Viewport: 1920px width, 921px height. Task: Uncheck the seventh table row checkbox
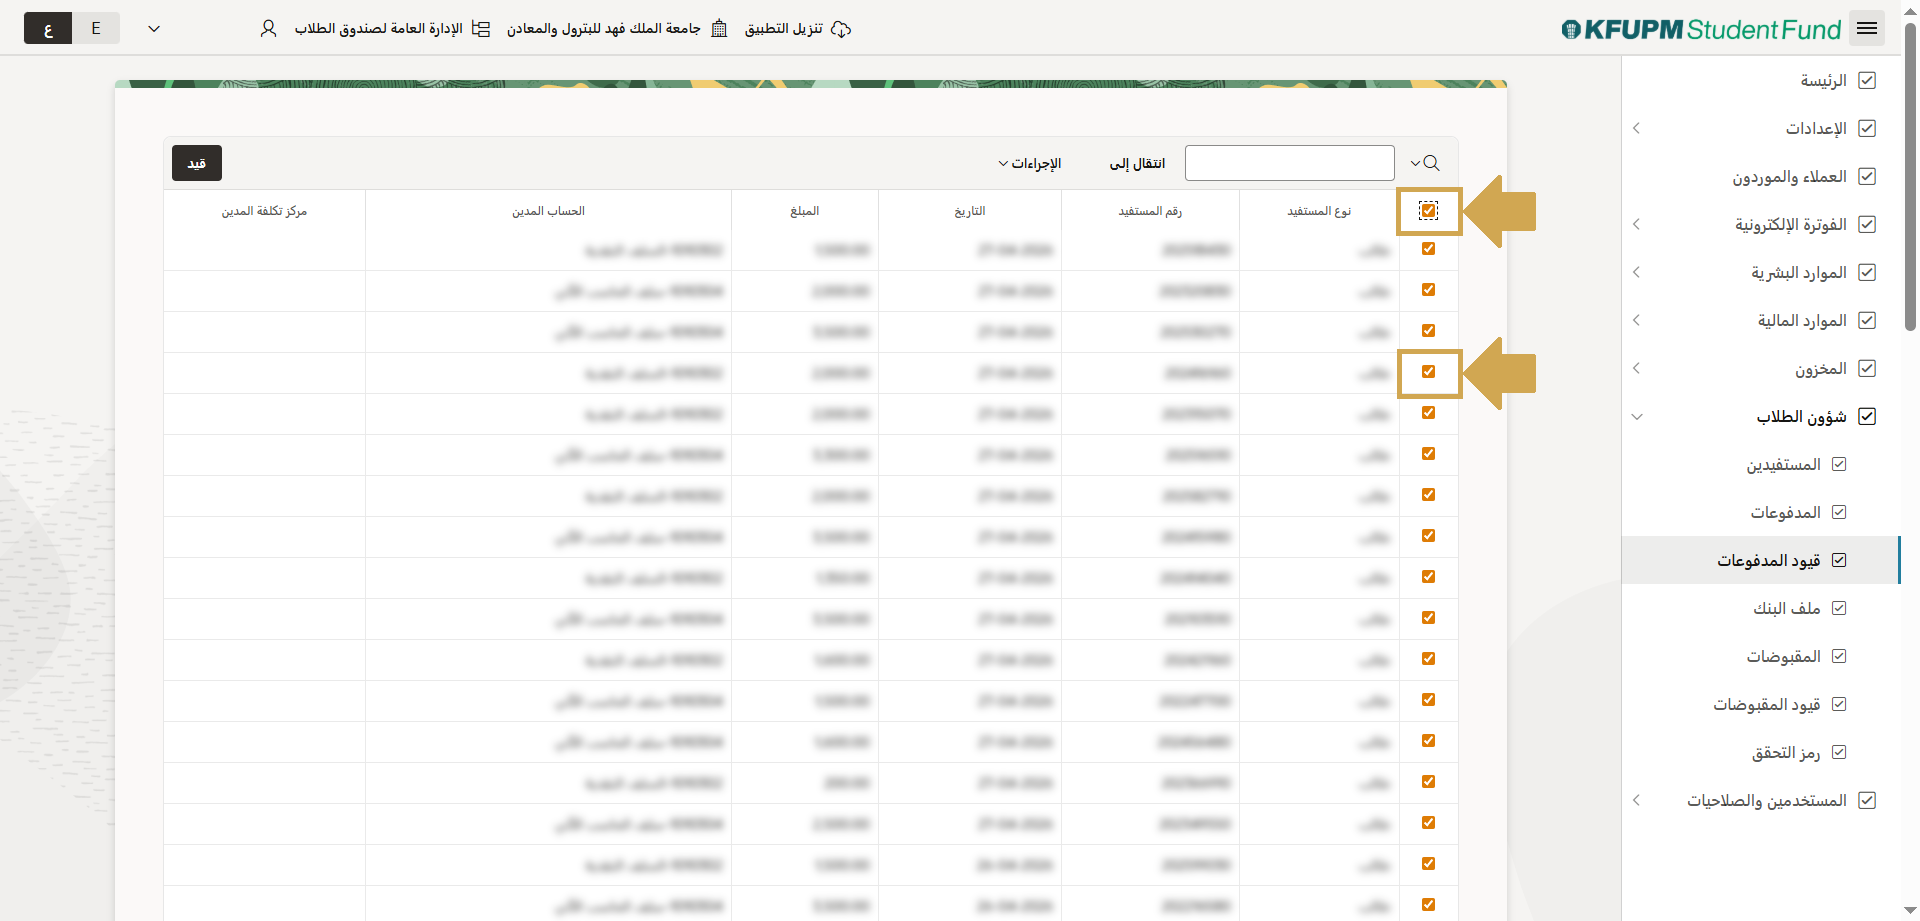1428,495
